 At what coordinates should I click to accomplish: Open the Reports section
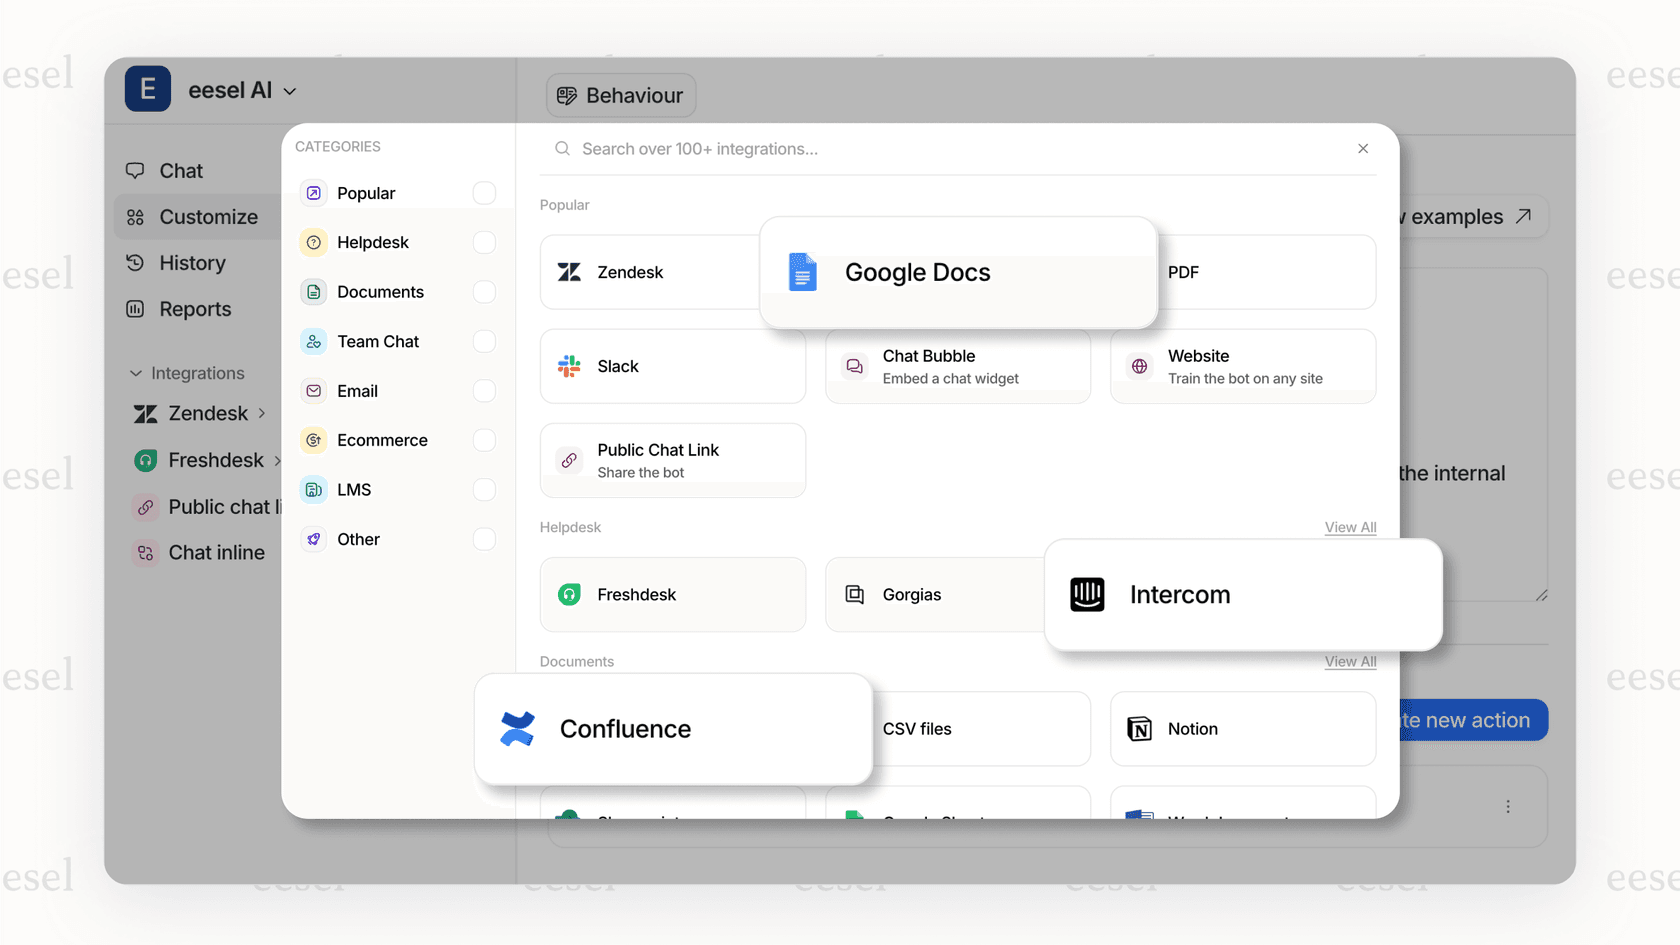pos(194,309)
